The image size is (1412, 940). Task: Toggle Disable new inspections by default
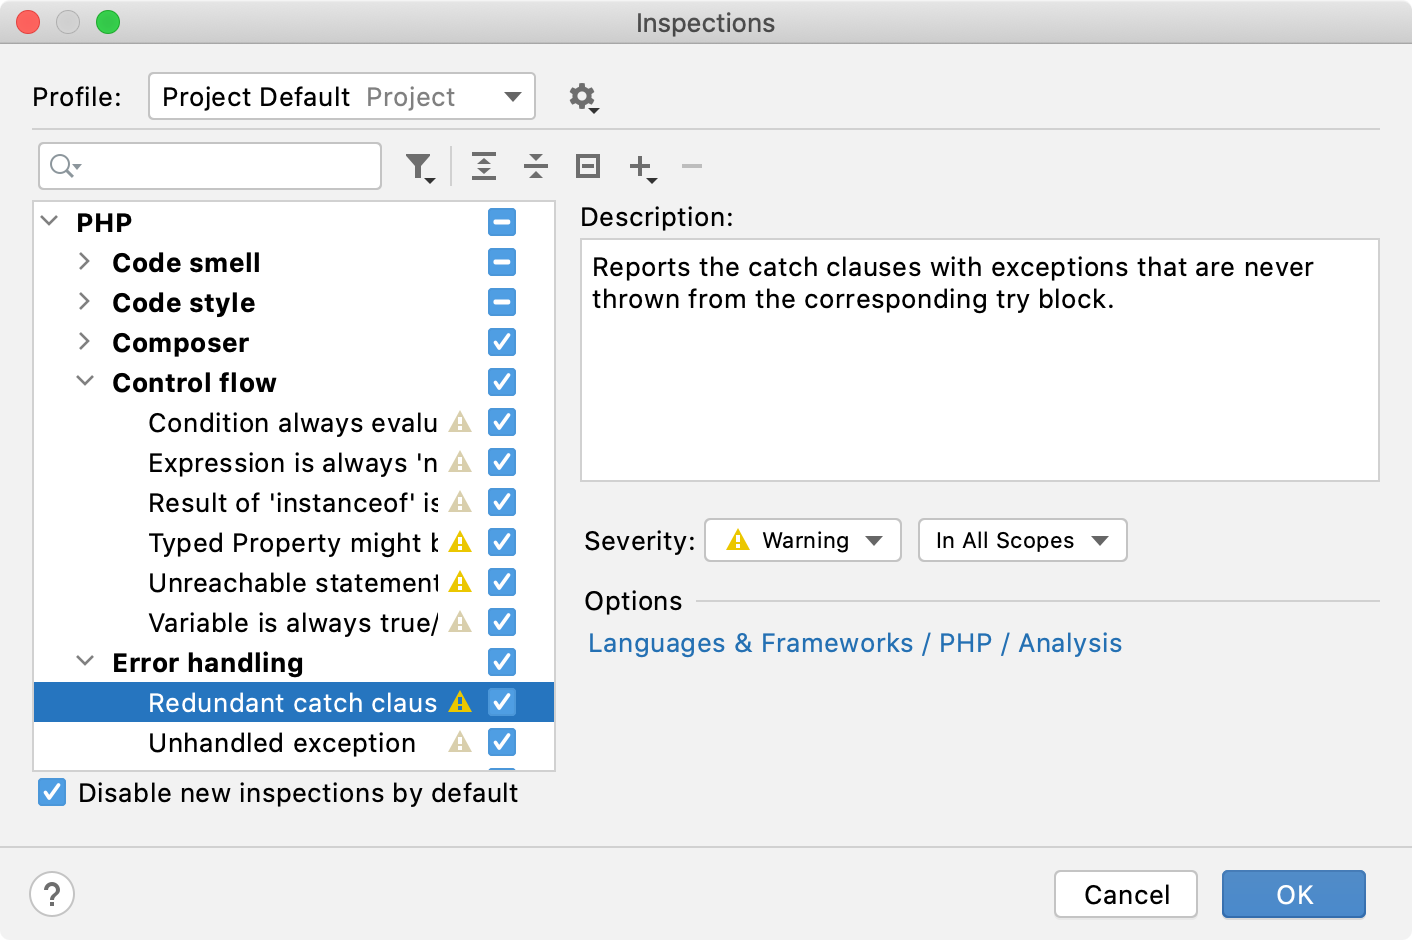click(x=52, y=793)
